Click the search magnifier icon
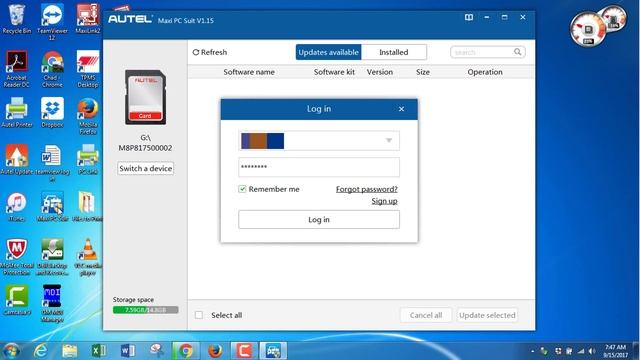 pyautogui.click(x=518, y=52)
